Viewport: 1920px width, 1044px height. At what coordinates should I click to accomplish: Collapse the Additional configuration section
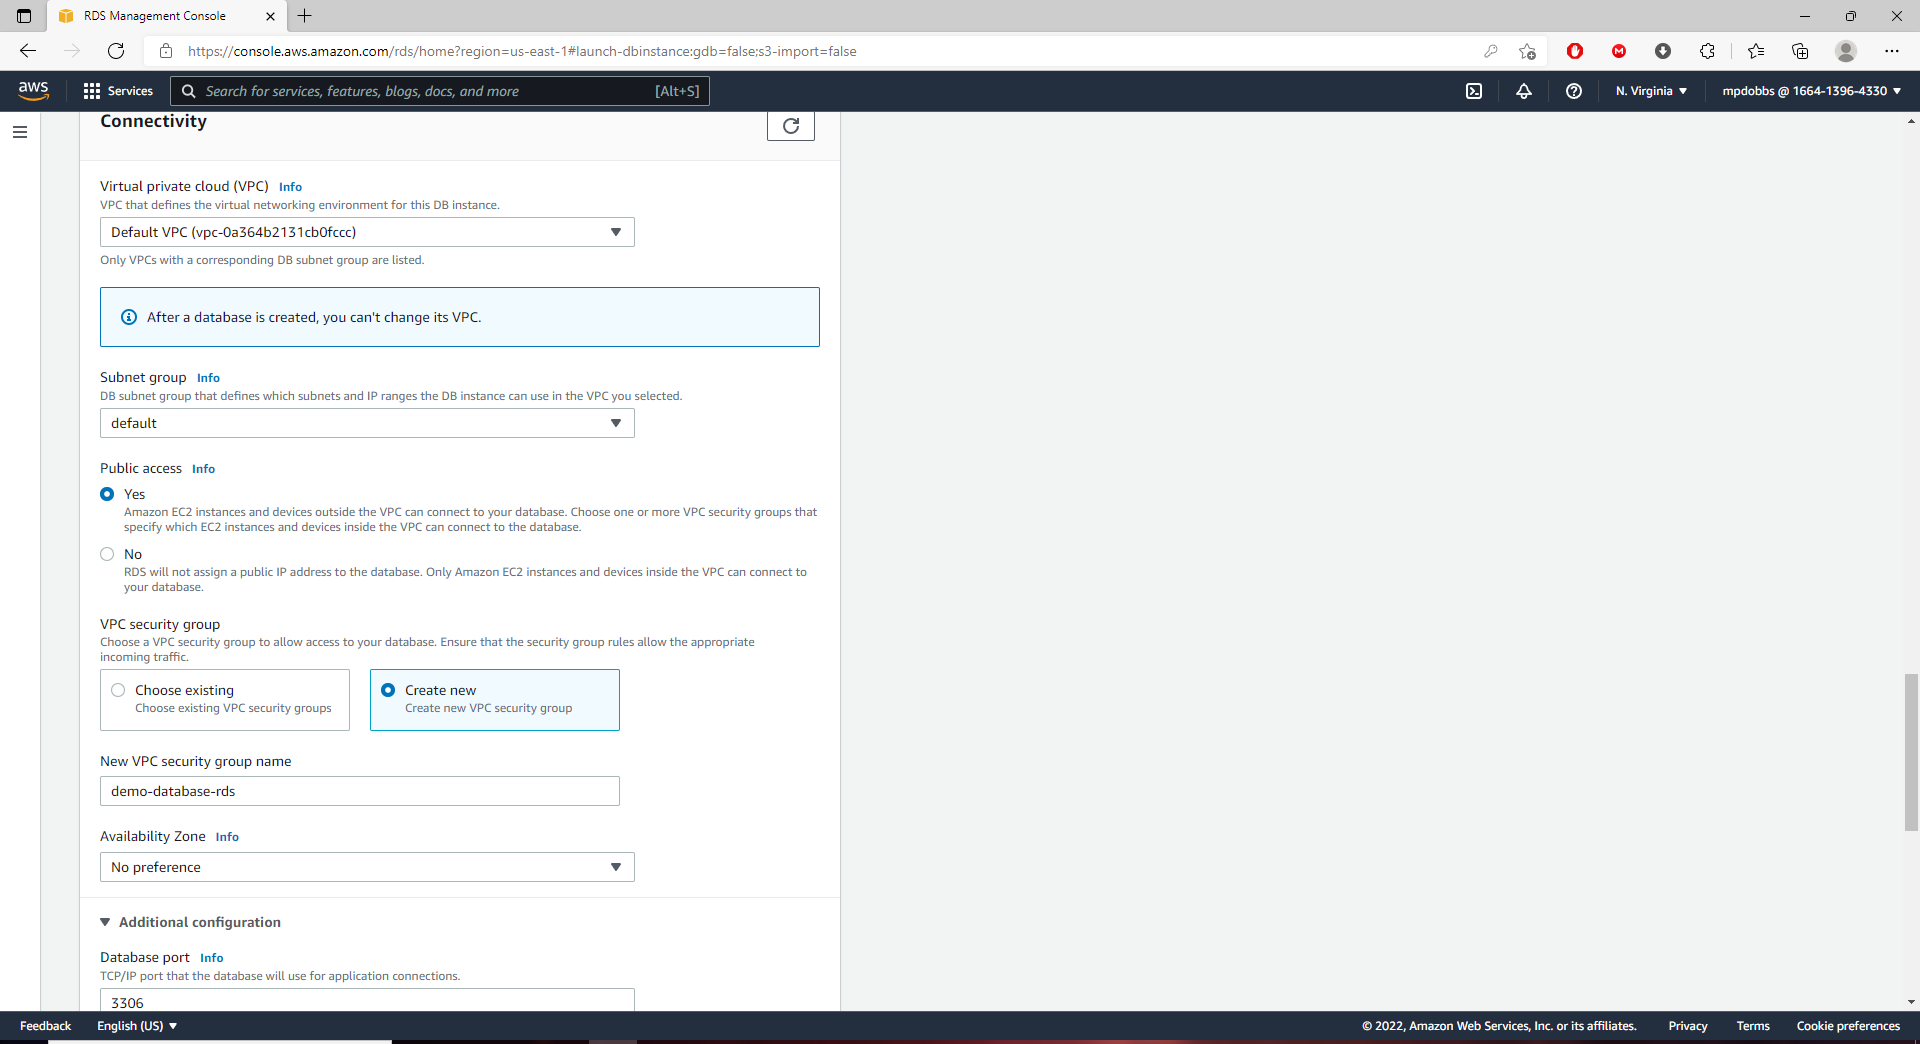pos(190,922)
